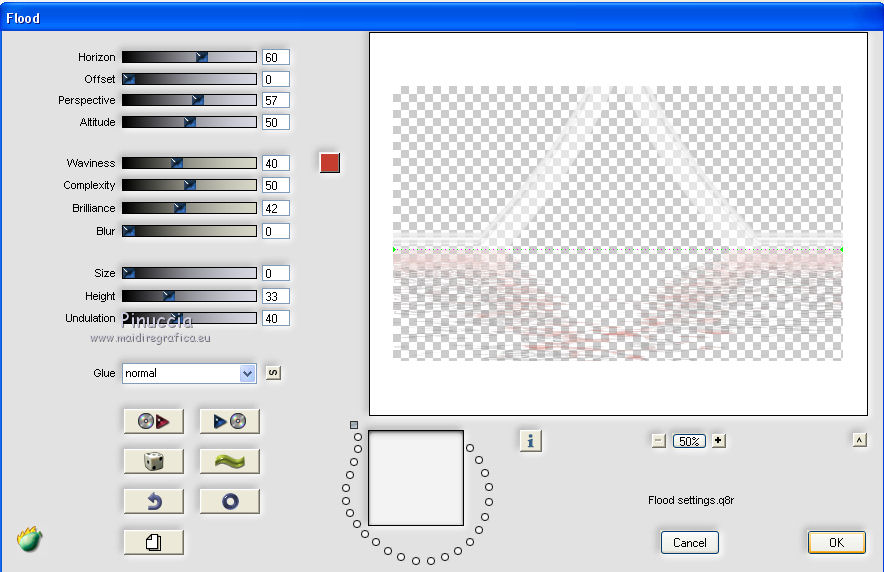Click the small preview thumbnail inside dot ring
The width and height of the screenshot is (884, 572).
pyautogui.click(x=416, y=478)
